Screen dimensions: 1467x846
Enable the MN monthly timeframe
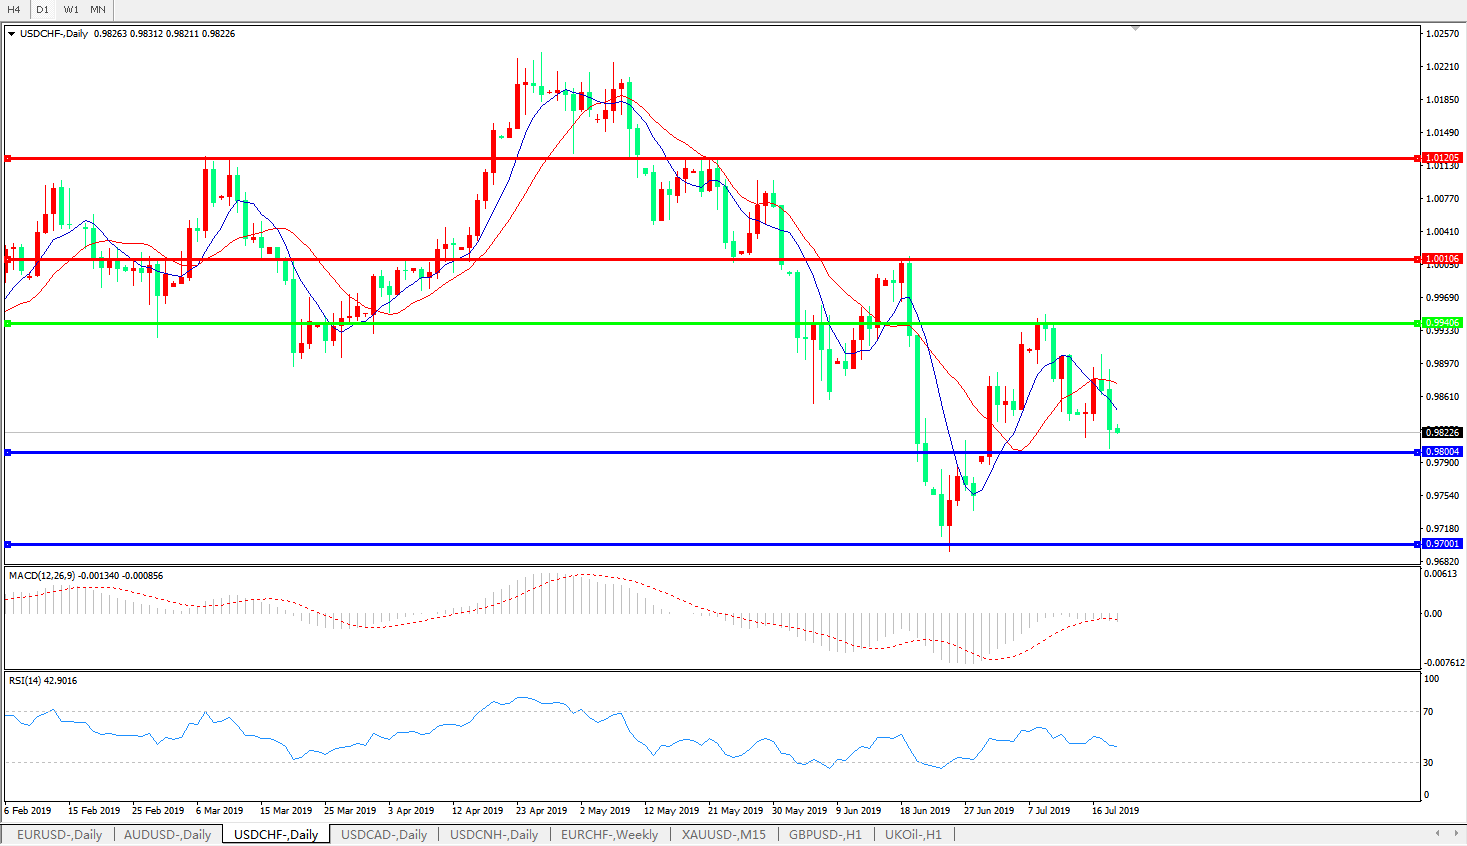coord(98,9)
